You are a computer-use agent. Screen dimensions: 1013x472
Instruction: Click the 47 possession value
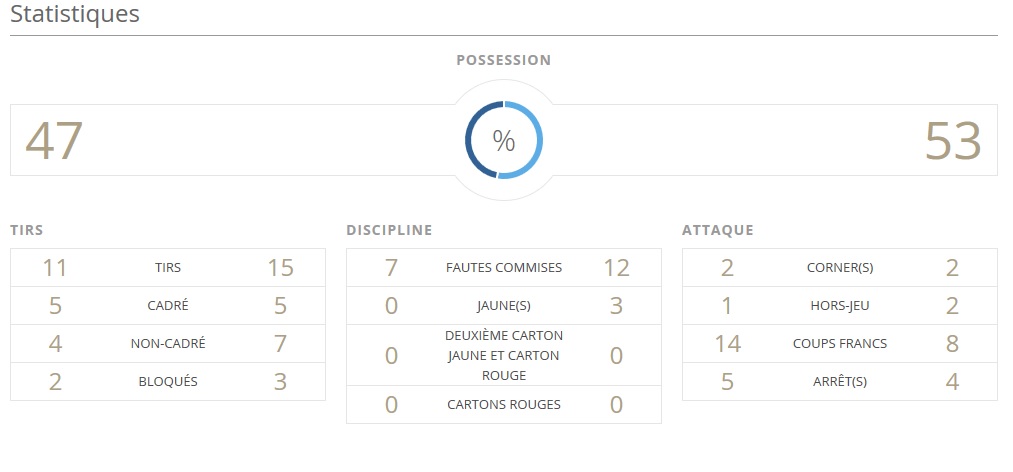(x=54, y=141)
